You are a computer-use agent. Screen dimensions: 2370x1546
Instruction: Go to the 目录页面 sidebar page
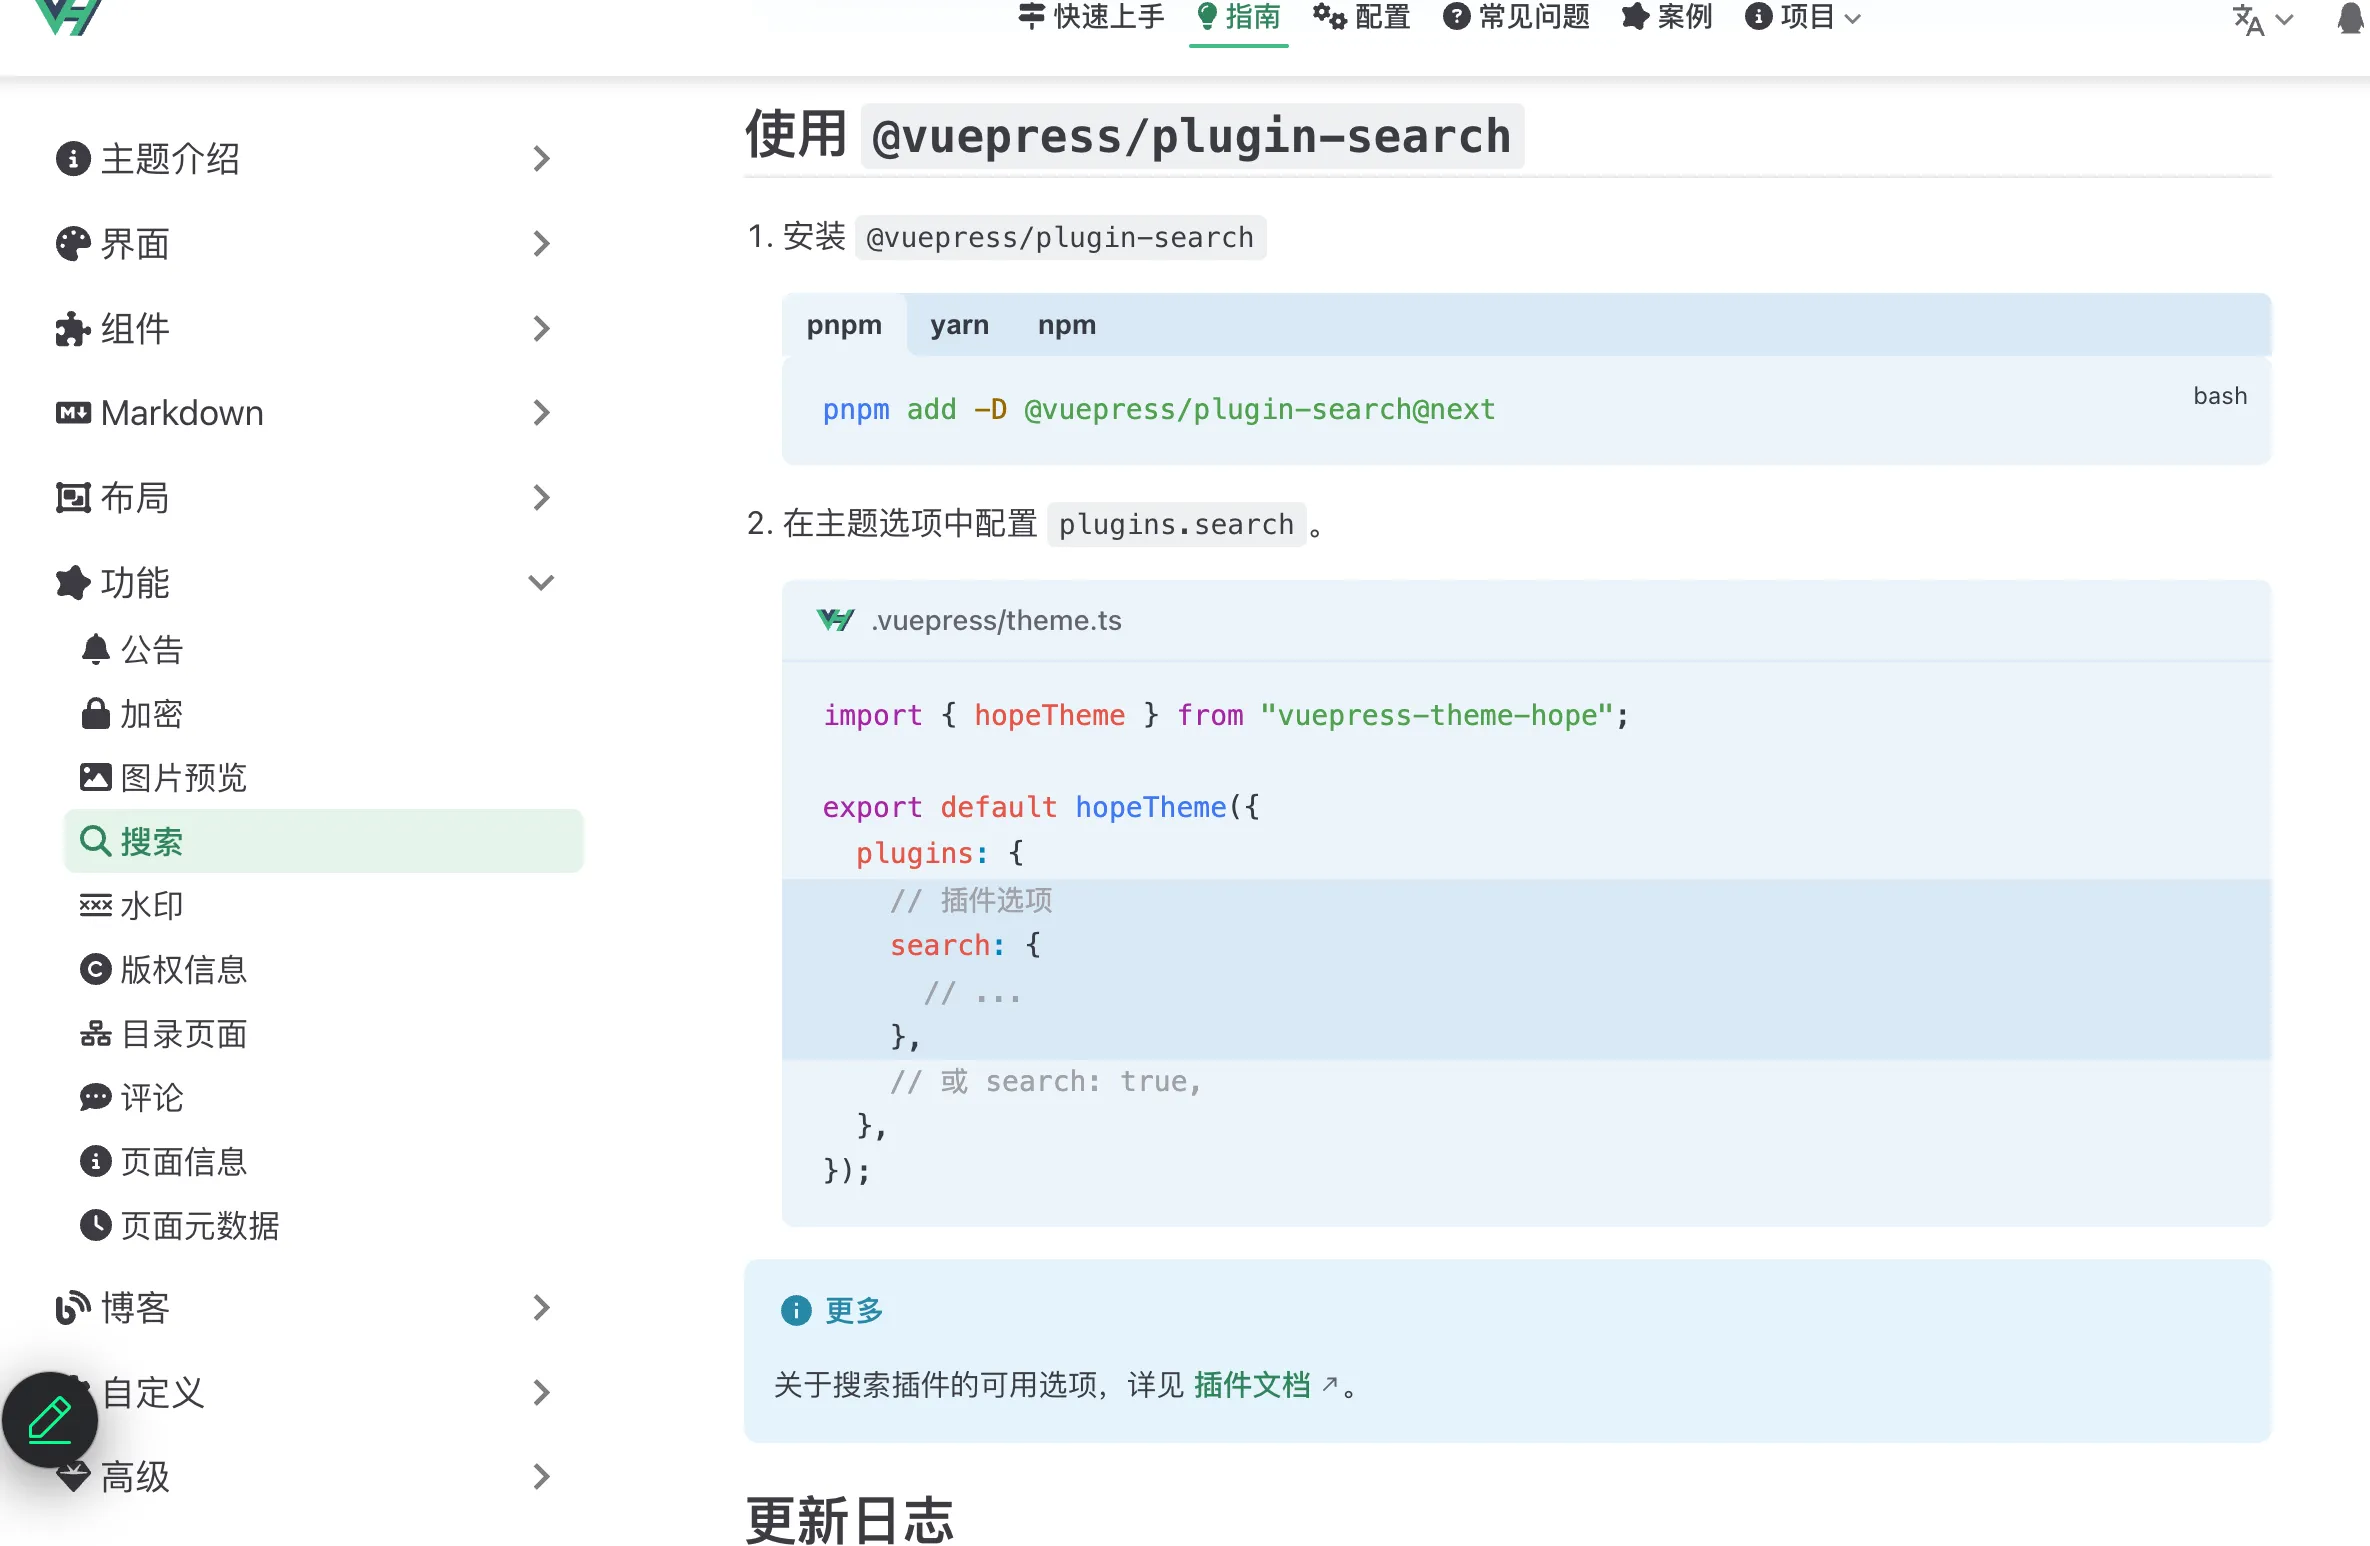coord(322,1033)
